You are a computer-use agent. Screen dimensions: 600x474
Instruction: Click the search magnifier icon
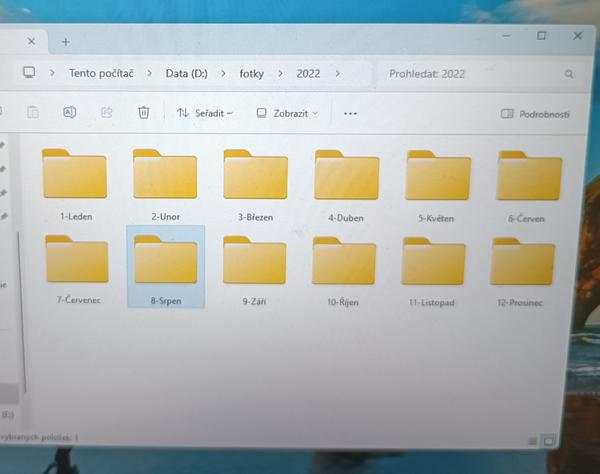click(x=569, y=74)
